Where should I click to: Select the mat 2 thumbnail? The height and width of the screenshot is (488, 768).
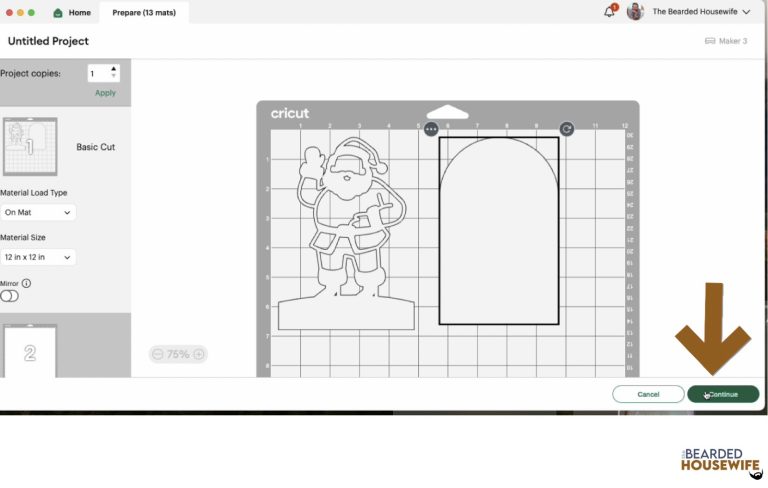point(30,351)
